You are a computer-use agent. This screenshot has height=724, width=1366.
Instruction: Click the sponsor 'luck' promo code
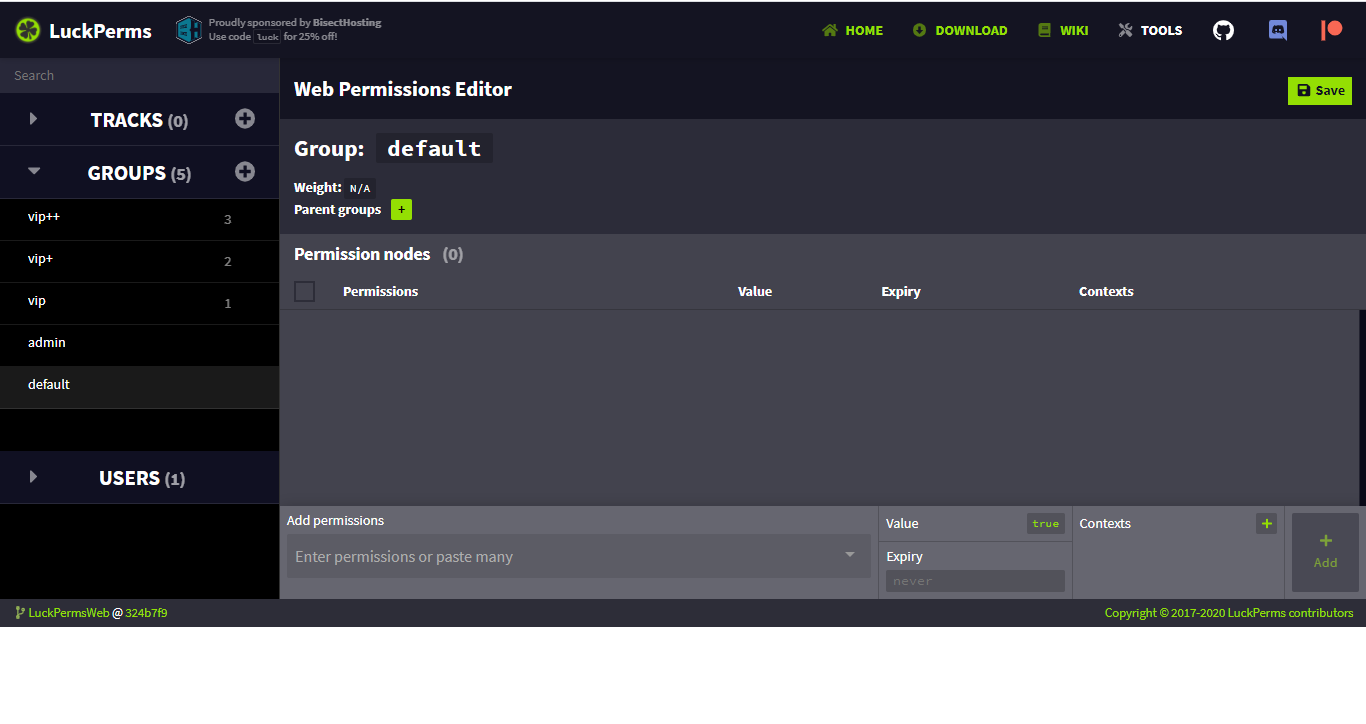pyautogui.click(x=267, y=37)
